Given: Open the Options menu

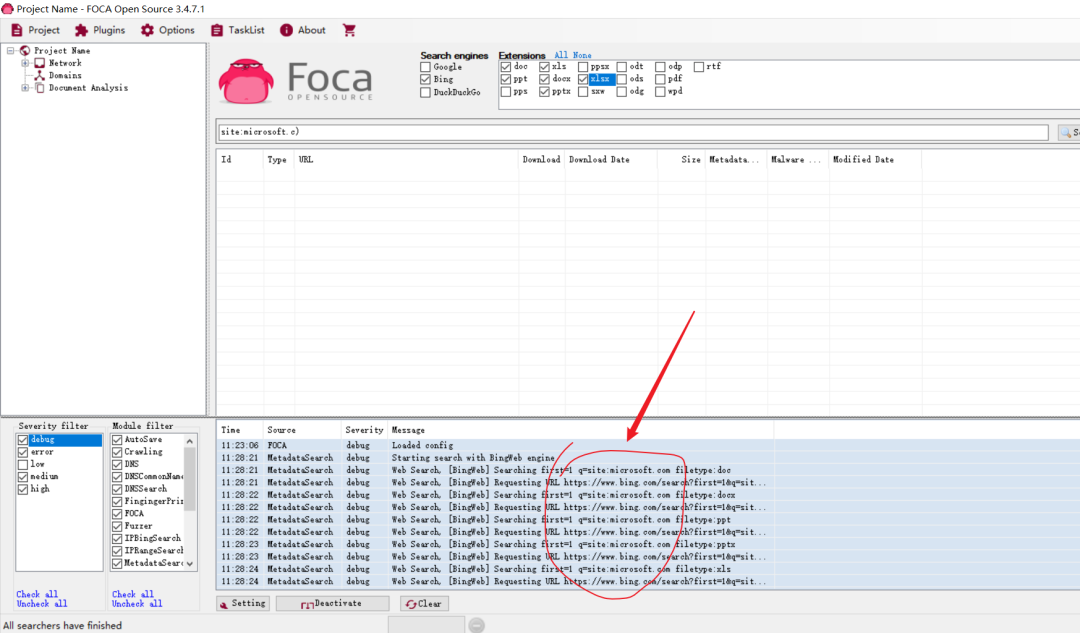Looking at the screenshot, I should pos(167,30).
